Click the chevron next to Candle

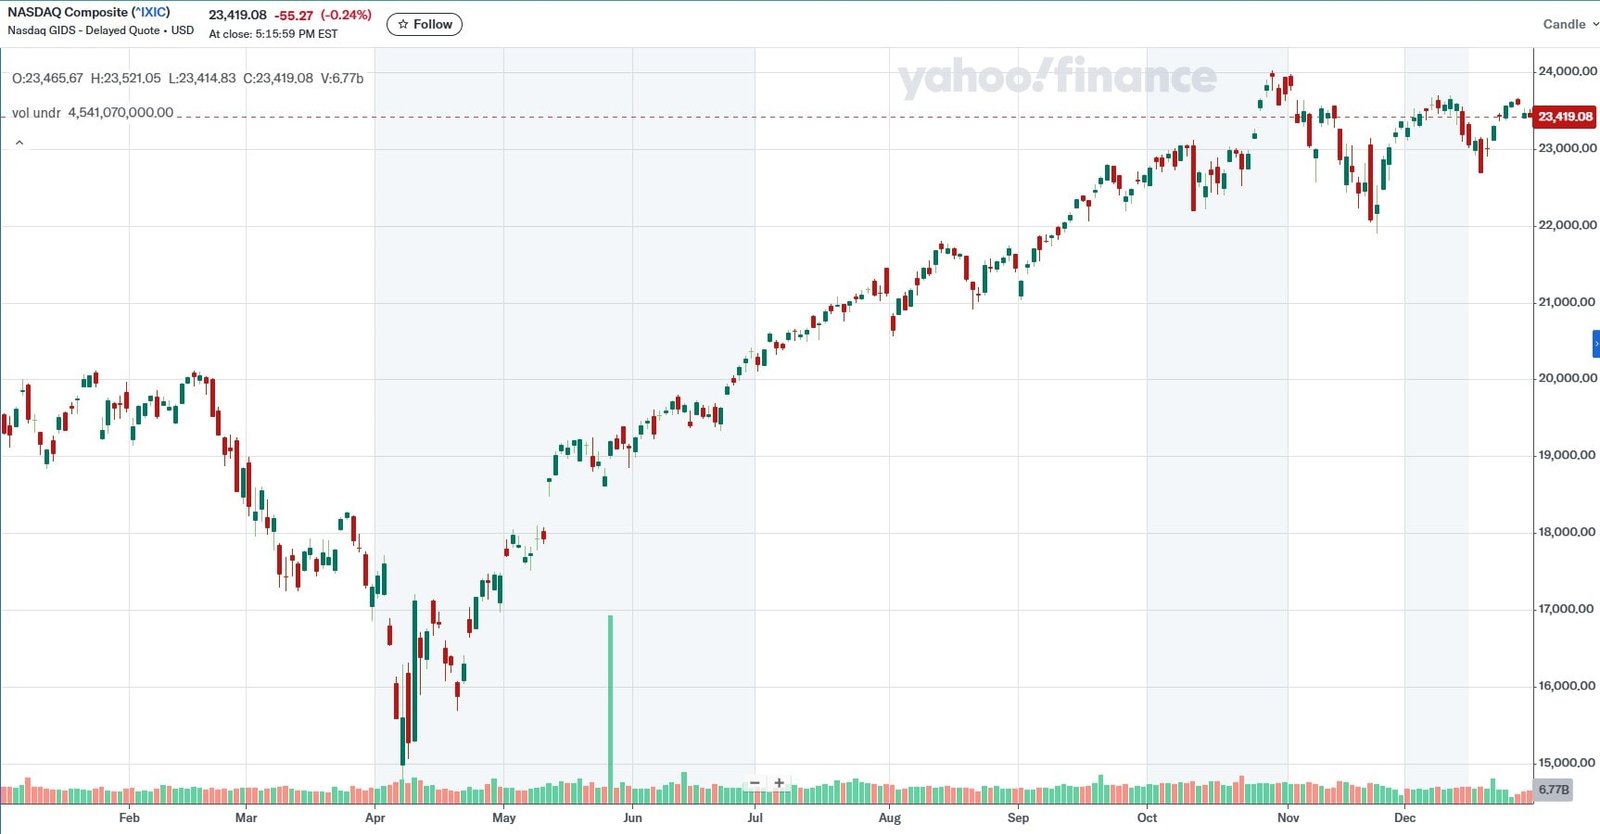point(1596,24)
